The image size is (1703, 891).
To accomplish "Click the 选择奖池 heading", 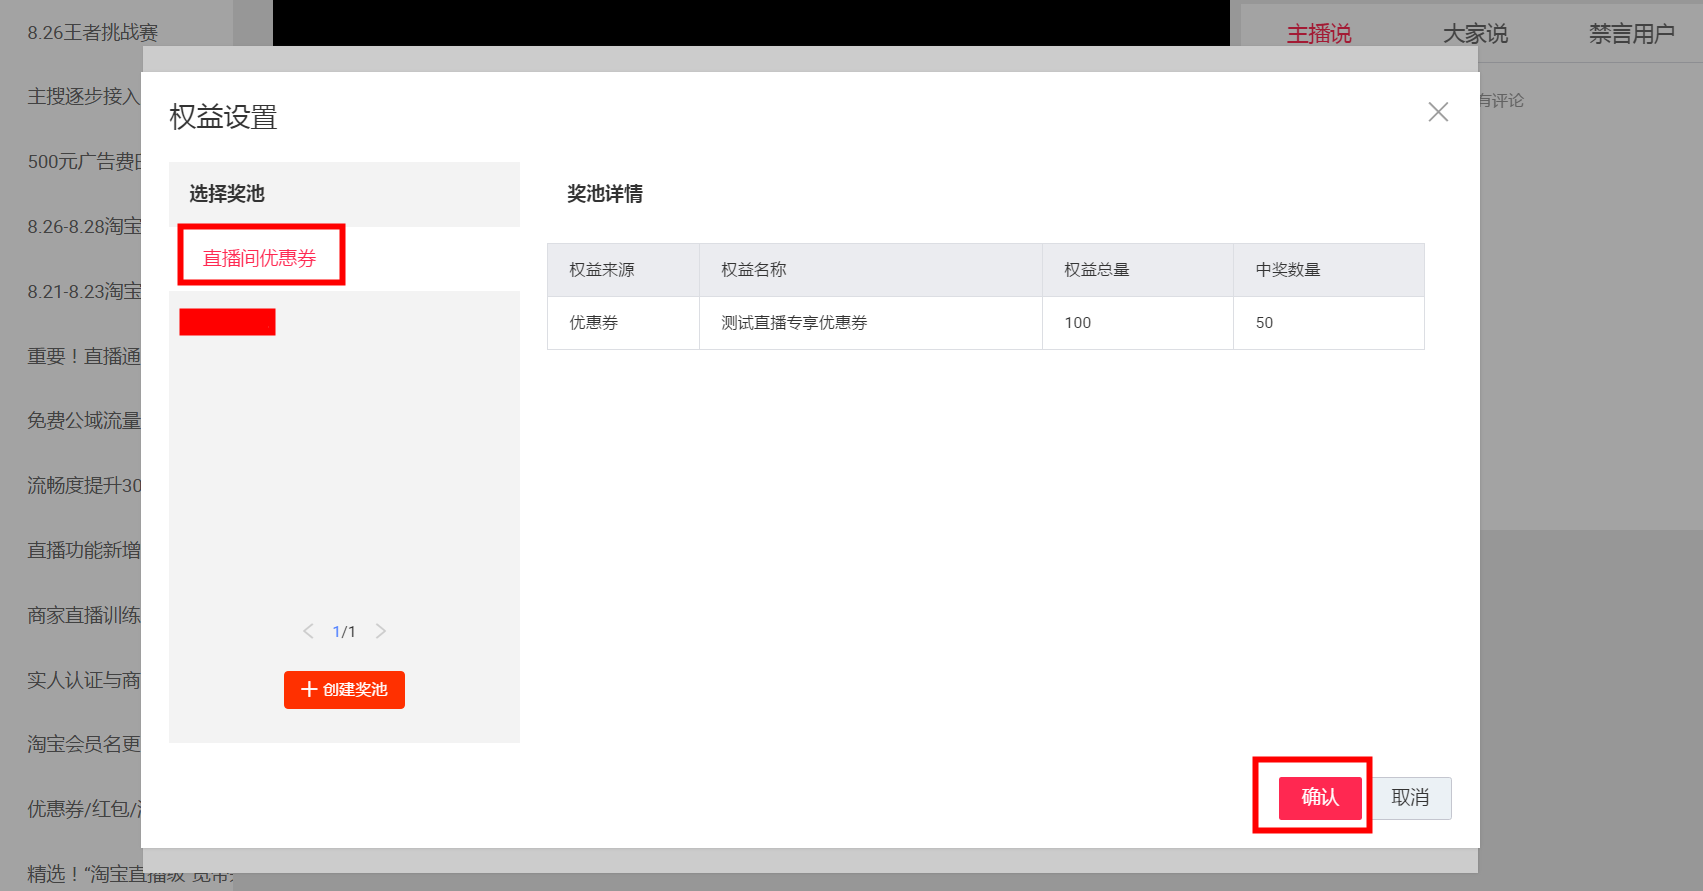I will pyautogui.click(x=227, y=194).
